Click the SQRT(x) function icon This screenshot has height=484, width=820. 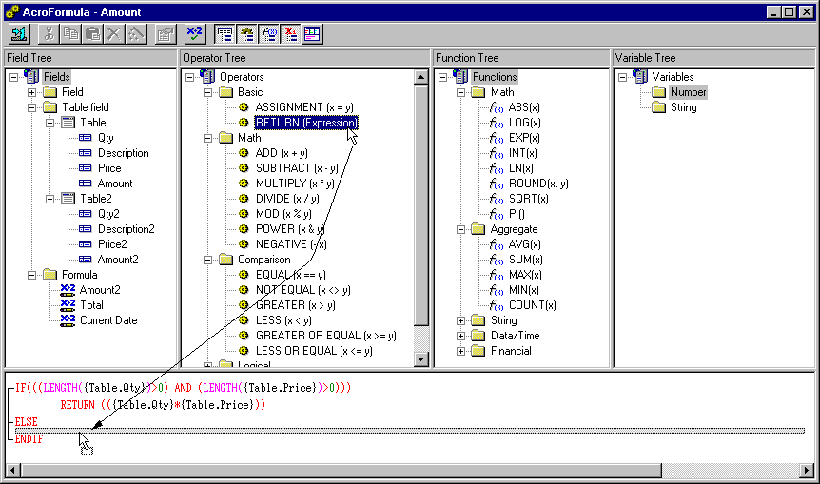click(496, 199)
